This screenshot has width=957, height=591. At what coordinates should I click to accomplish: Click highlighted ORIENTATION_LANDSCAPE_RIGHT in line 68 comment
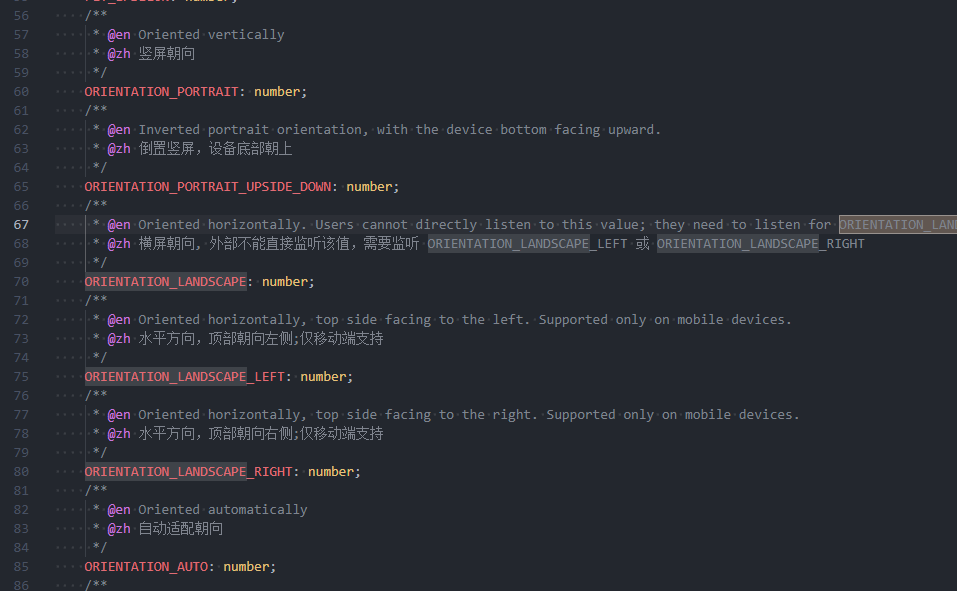760,244
